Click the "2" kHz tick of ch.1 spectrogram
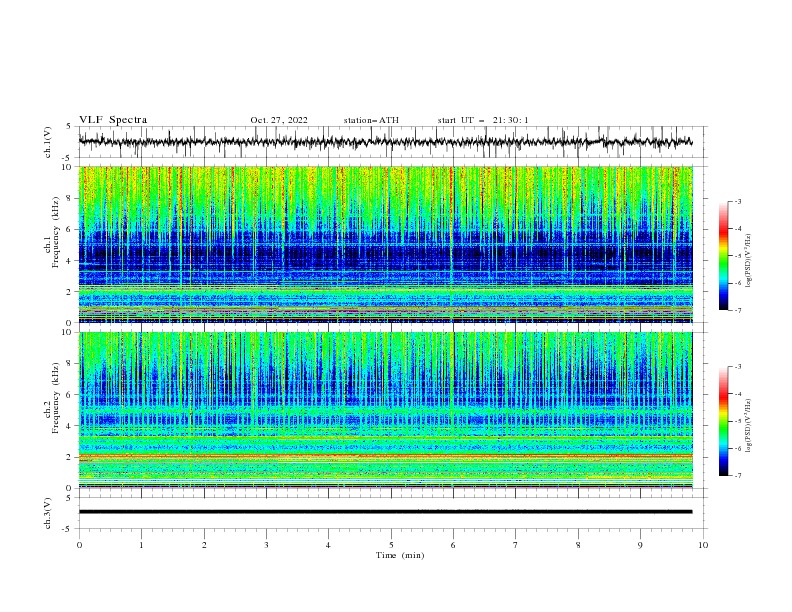 coord(70,292)
